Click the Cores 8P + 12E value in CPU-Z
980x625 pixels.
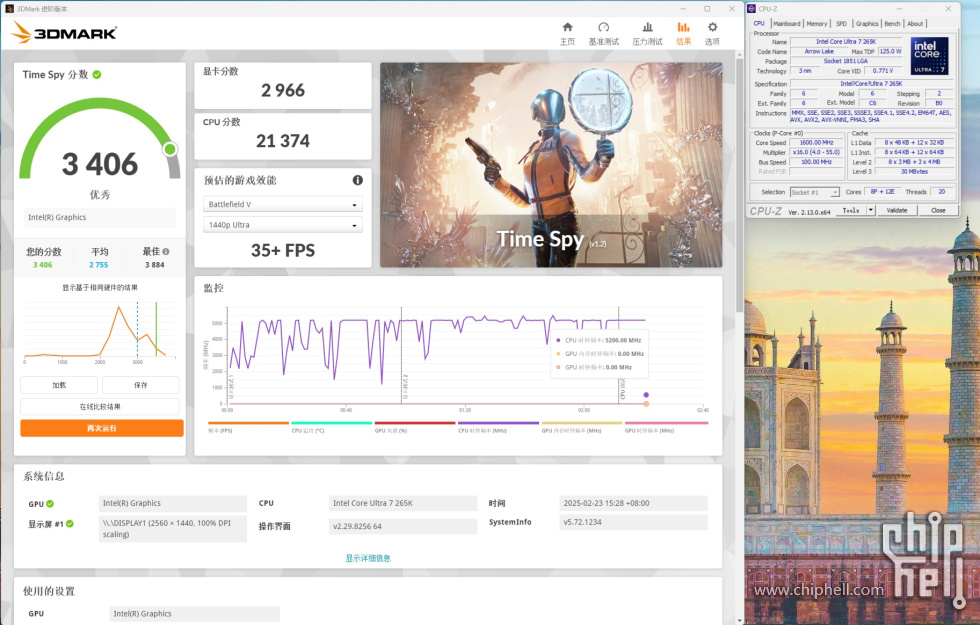[x=882, y=192]
